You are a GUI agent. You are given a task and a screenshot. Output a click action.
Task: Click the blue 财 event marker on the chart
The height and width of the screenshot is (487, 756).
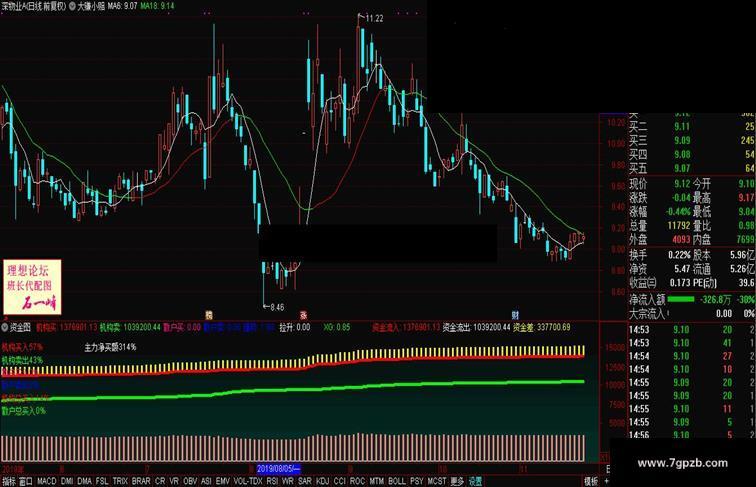pos(515,315)
